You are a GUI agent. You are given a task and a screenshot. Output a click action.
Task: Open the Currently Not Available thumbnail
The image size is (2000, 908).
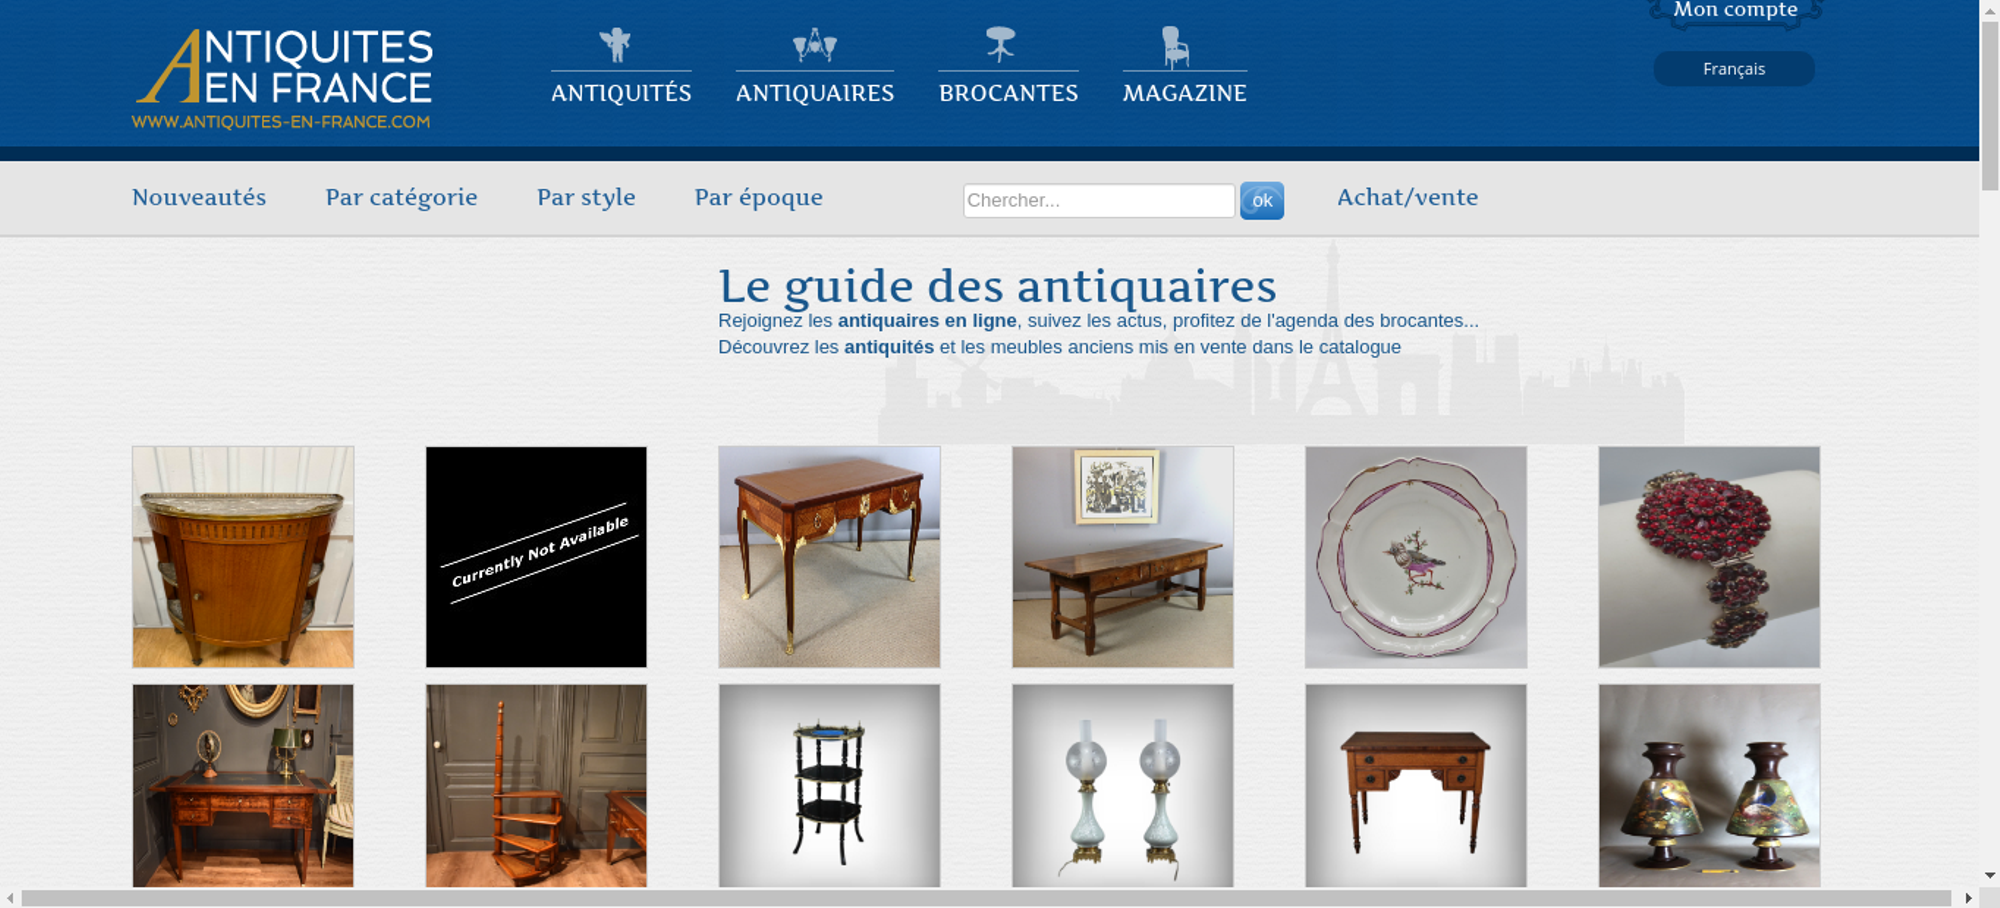point(536,557)
